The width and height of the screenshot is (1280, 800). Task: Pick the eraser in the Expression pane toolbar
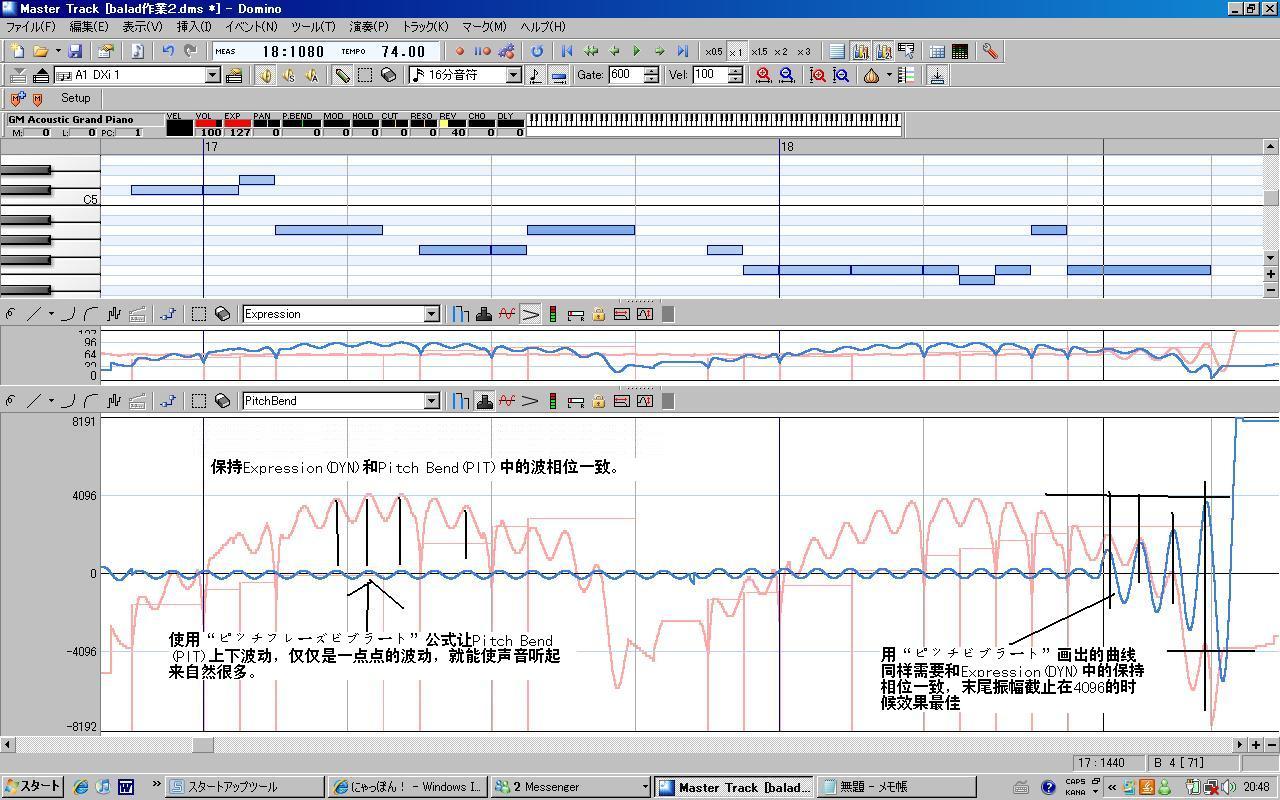tap(222, 314)
